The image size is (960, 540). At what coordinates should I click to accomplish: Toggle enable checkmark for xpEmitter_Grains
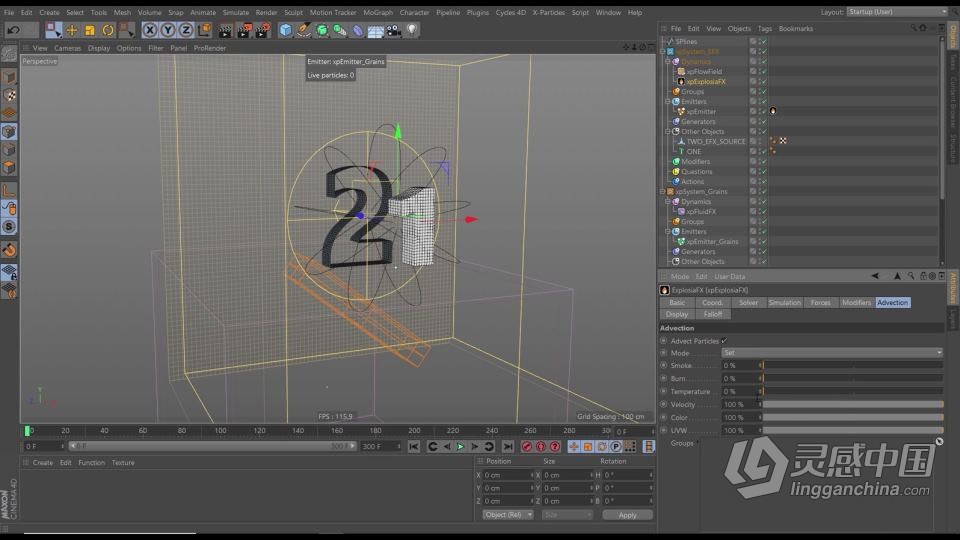[764, 242]
